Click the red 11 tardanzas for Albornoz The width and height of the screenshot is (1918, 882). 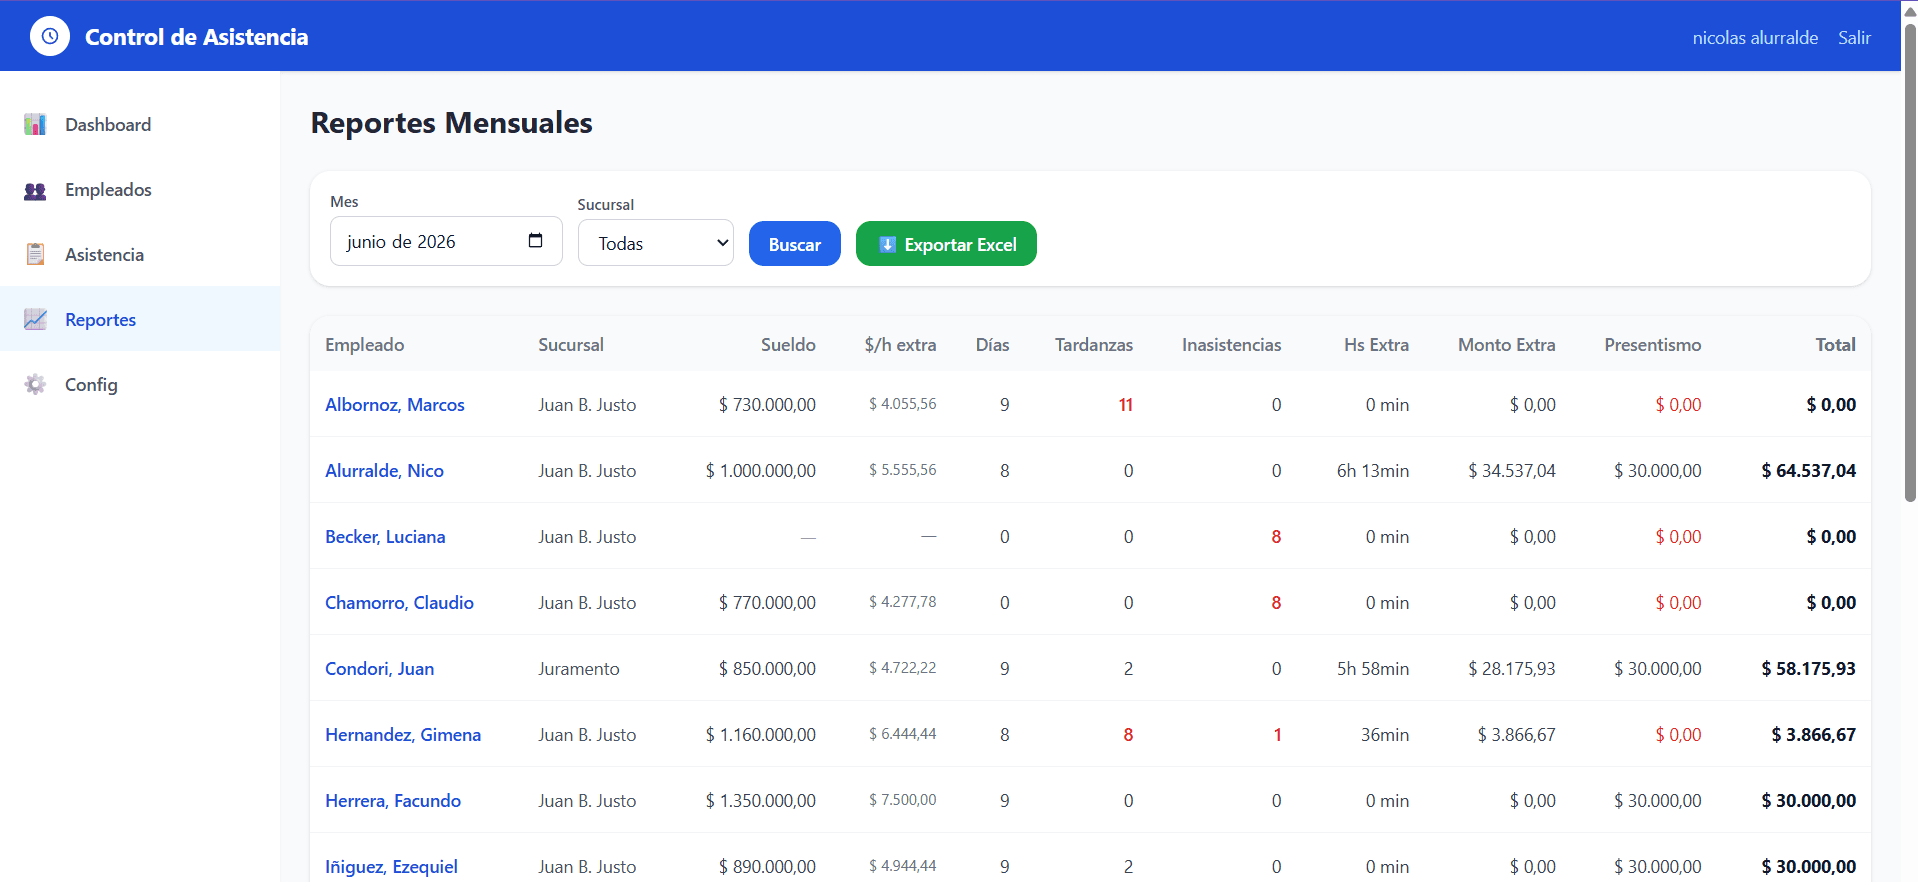[1126, 405]
